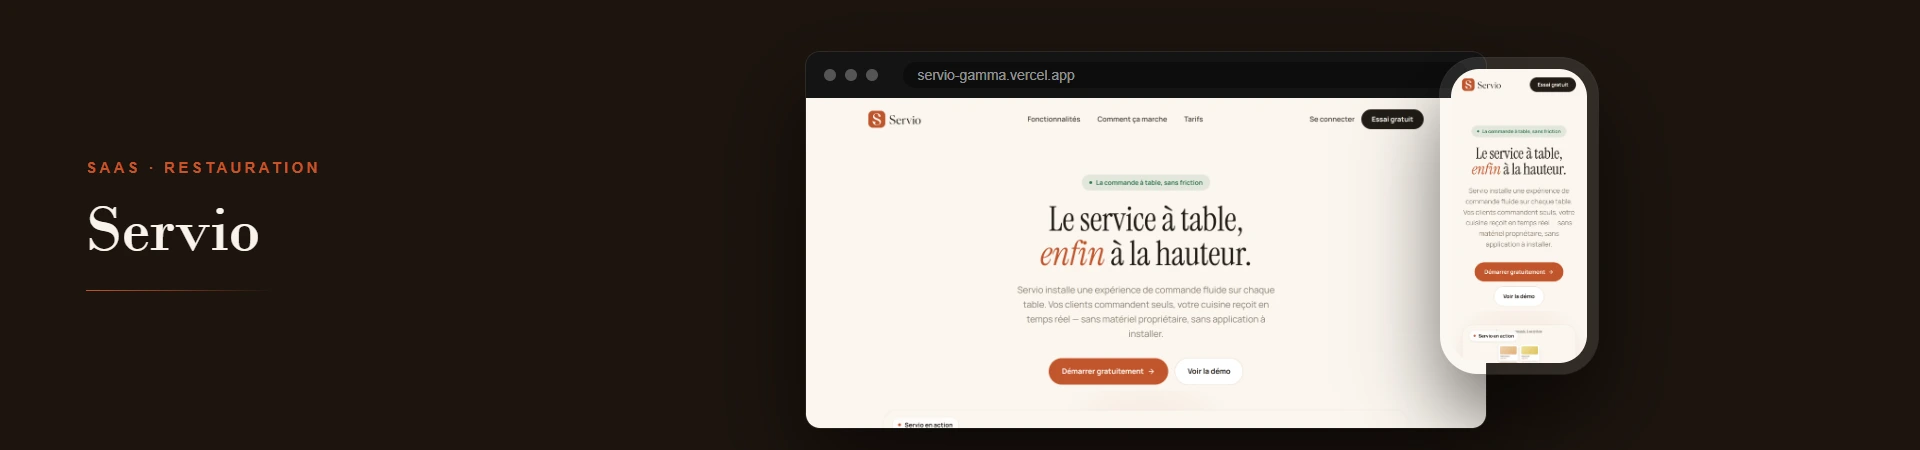The height and width of the screenshot is (450, 1920).
Task: Click the large Servio title on the left
Action: pyautogui.click(x=173, y=229)
